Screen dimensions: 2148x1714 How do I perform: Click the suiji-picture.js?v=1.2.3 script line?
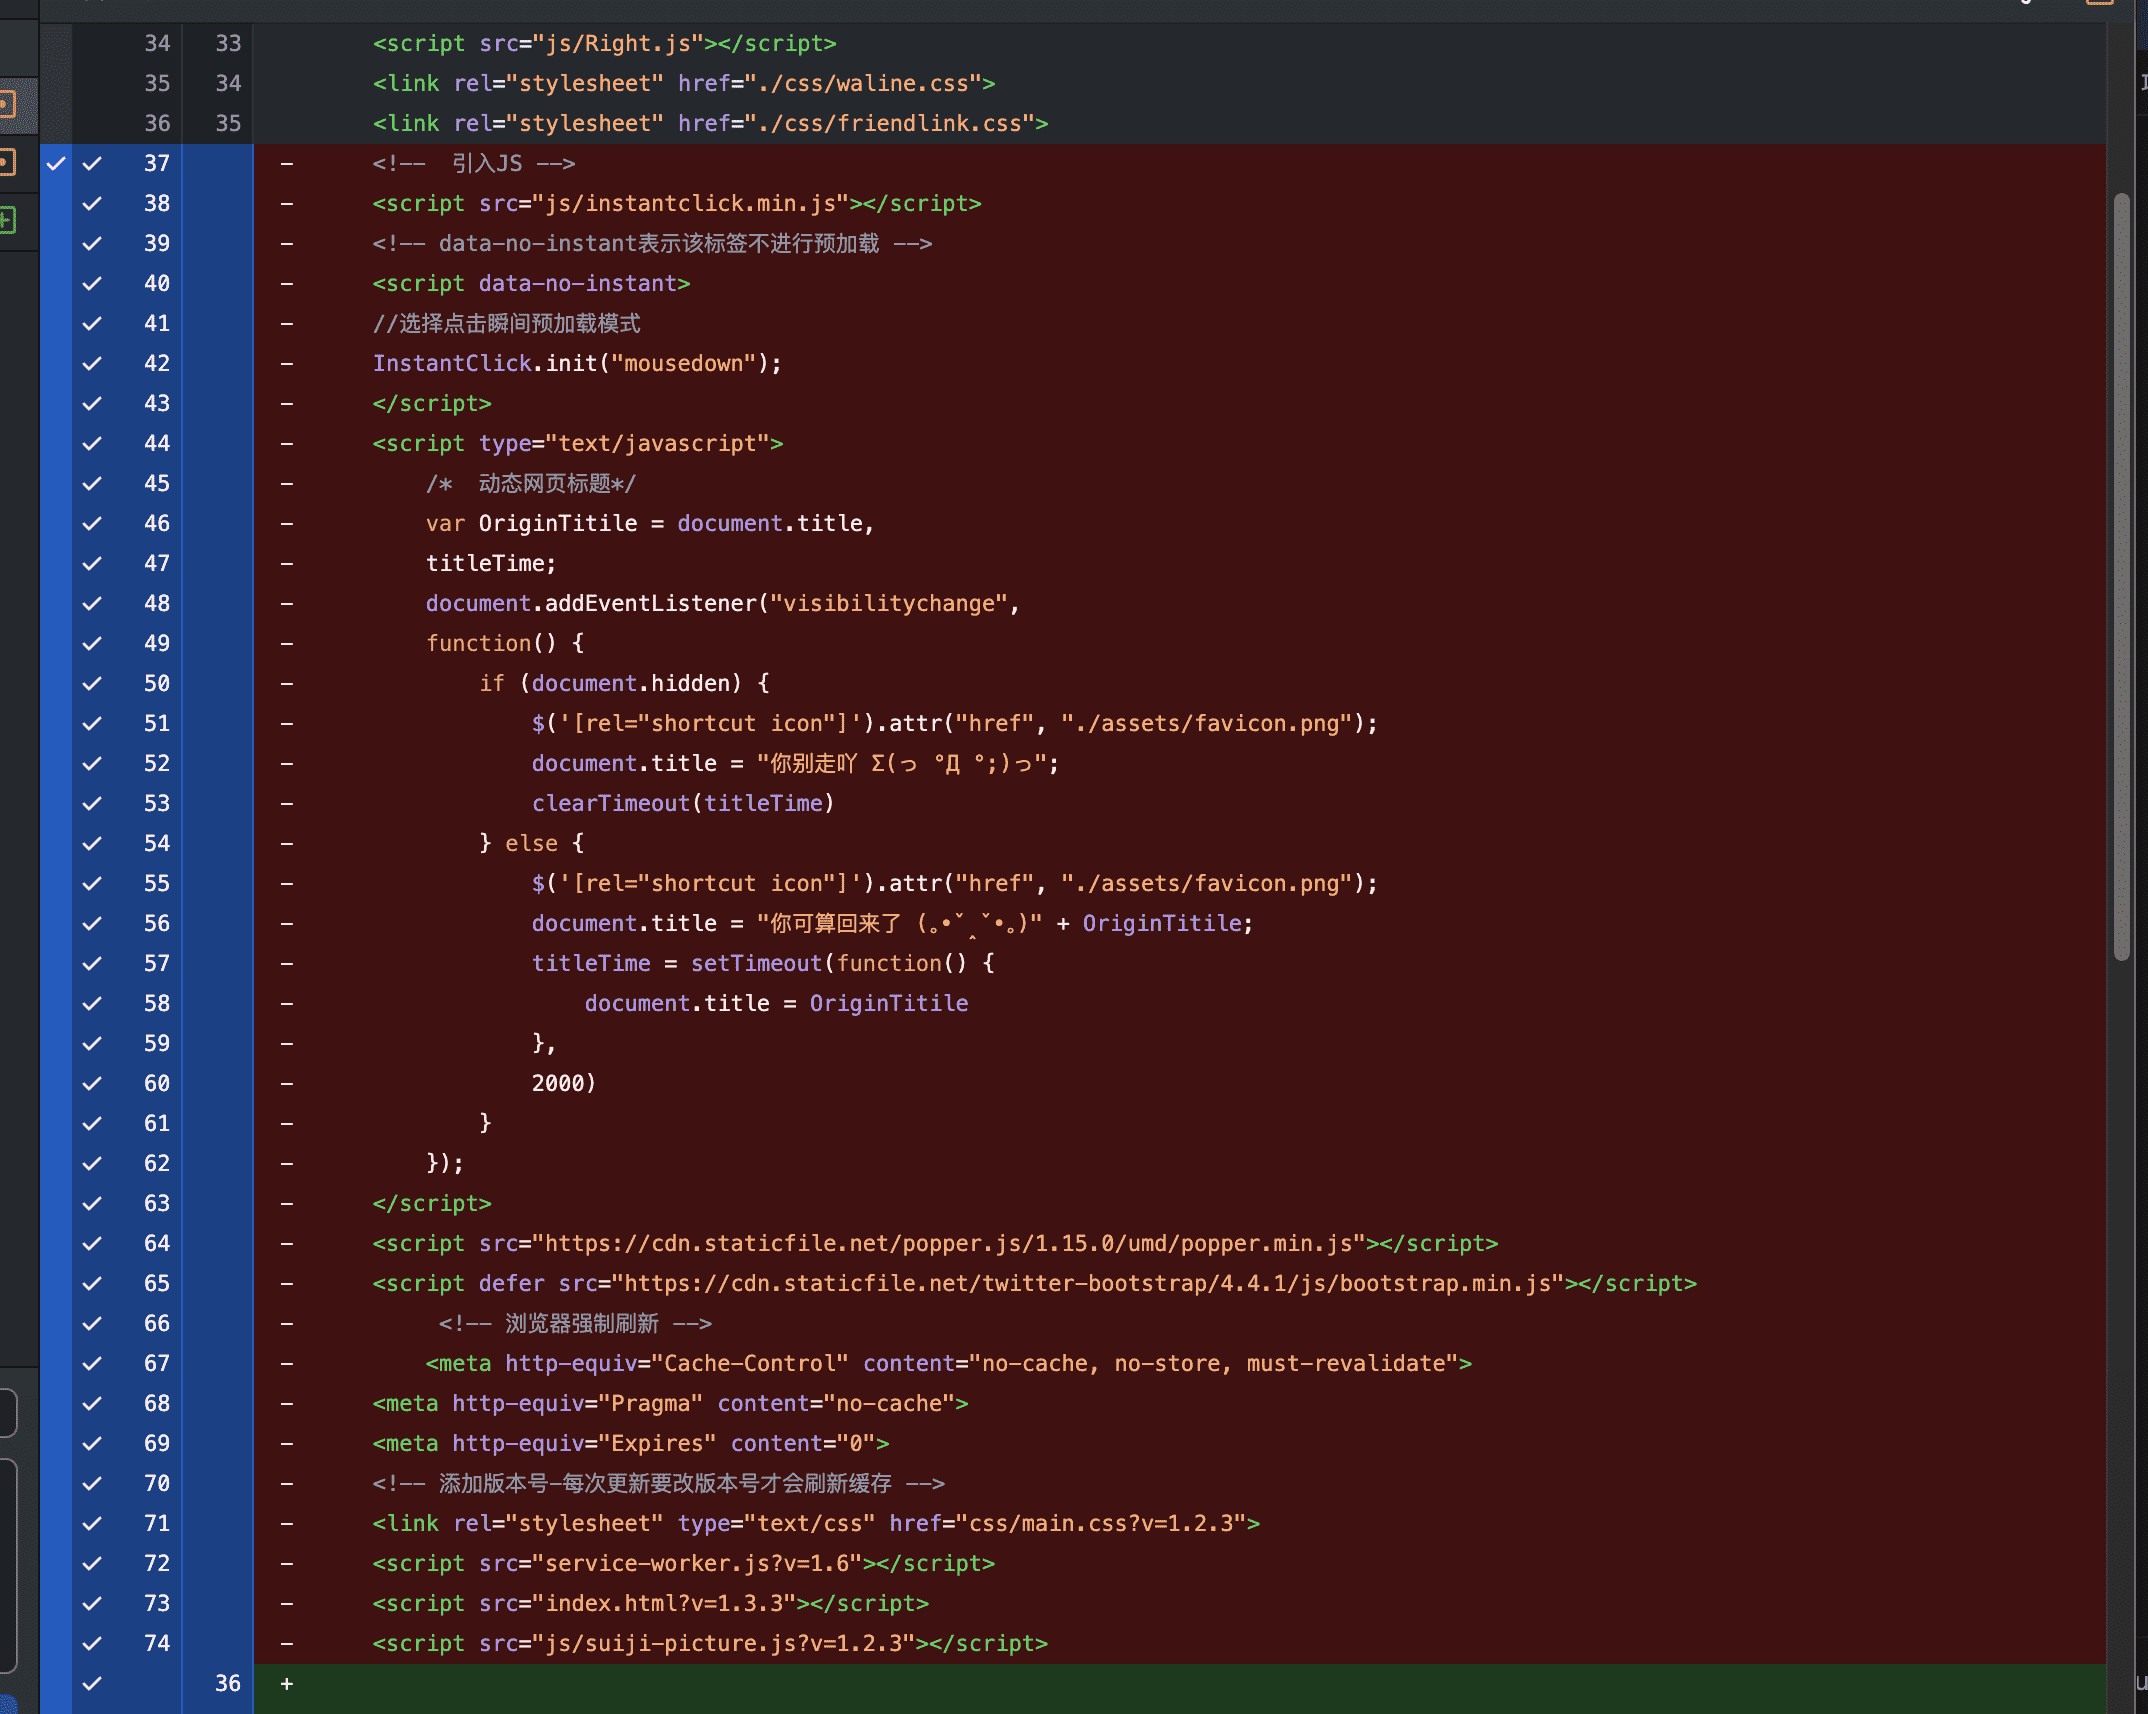710,1643
